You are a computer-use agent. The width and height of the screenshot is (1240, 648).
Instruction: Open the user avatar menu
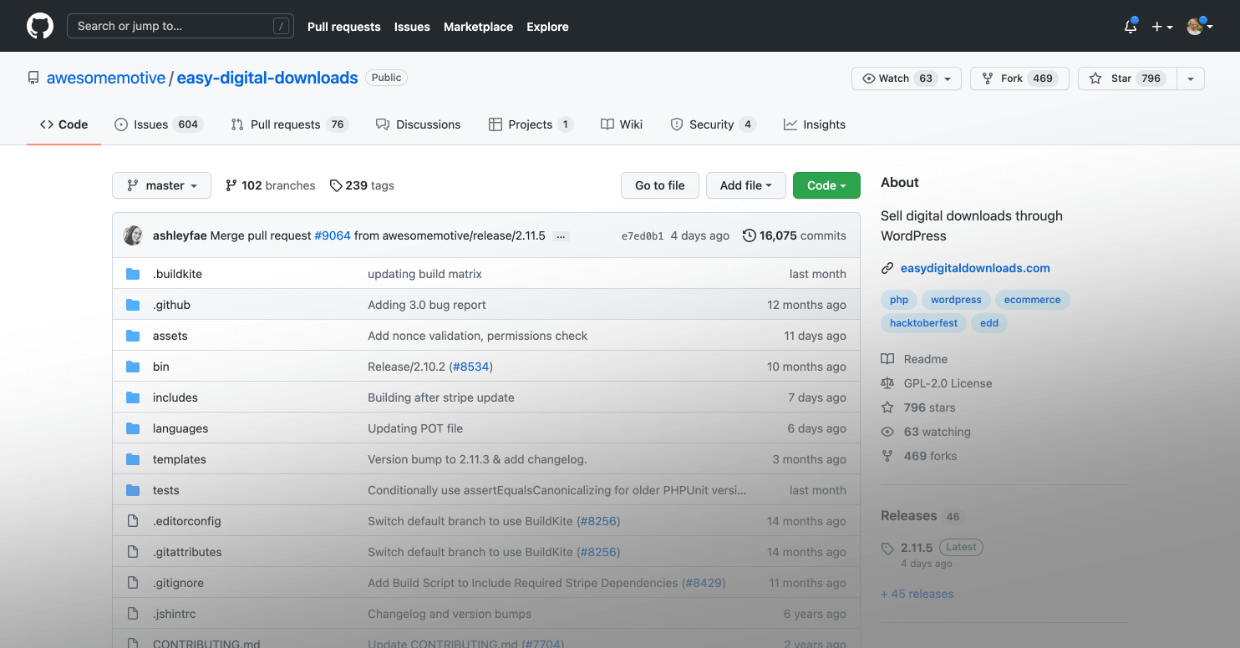(1199, 27)
